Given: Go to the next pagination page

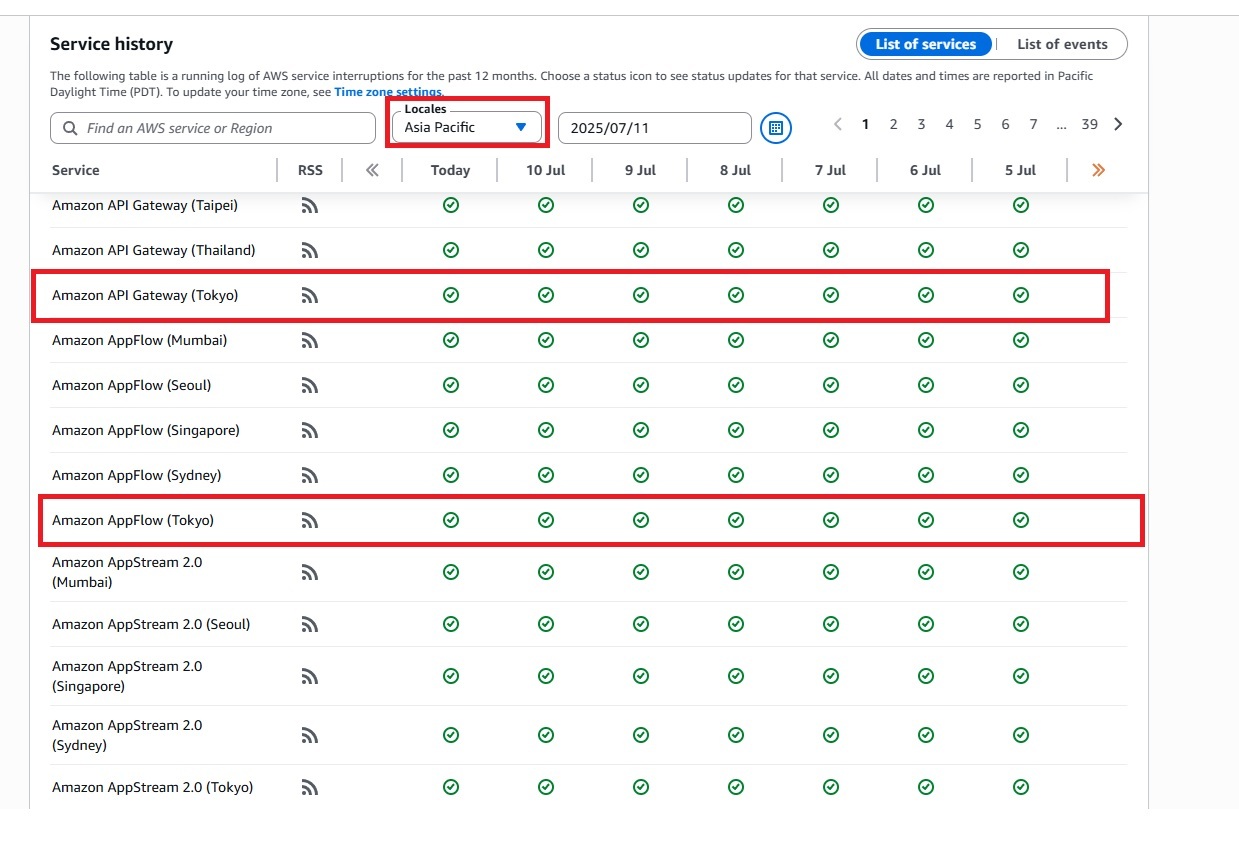Looking at the screenshot, I should tap(1118, 125).
